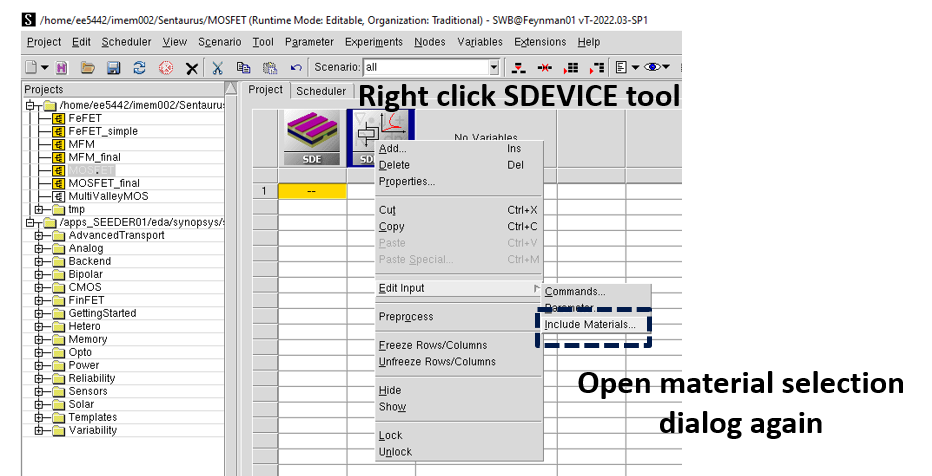
Task: Select Include Materials... from submenu
Action: coord(589,324)
